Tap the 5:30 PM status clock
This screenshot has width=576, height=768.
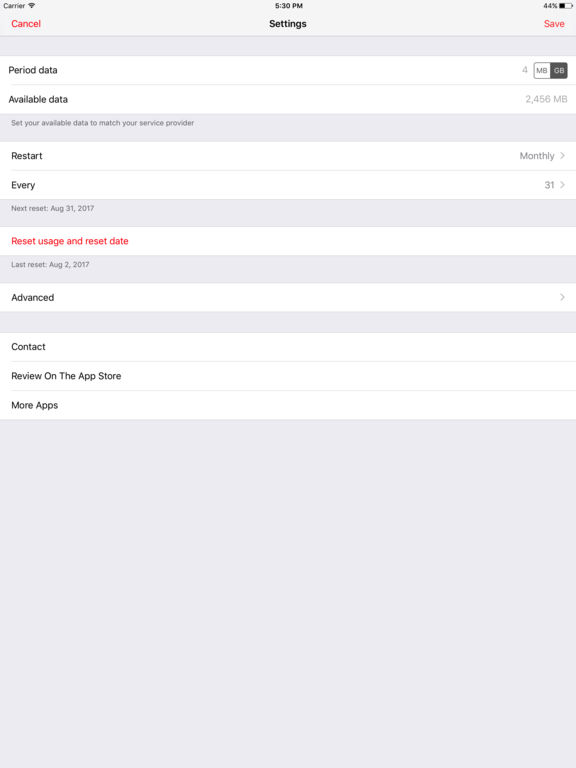point(288,6)
